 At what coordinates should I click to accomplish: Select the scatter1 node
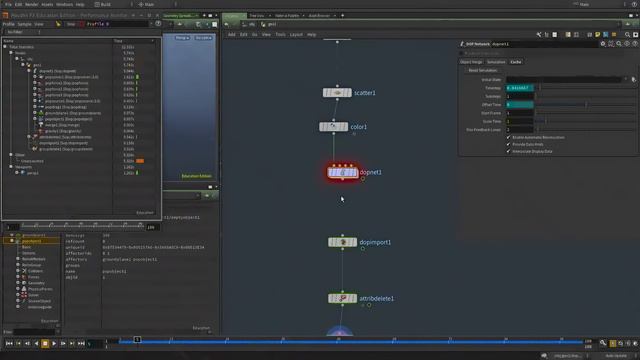pyautogui.click(x=337, y=93)
